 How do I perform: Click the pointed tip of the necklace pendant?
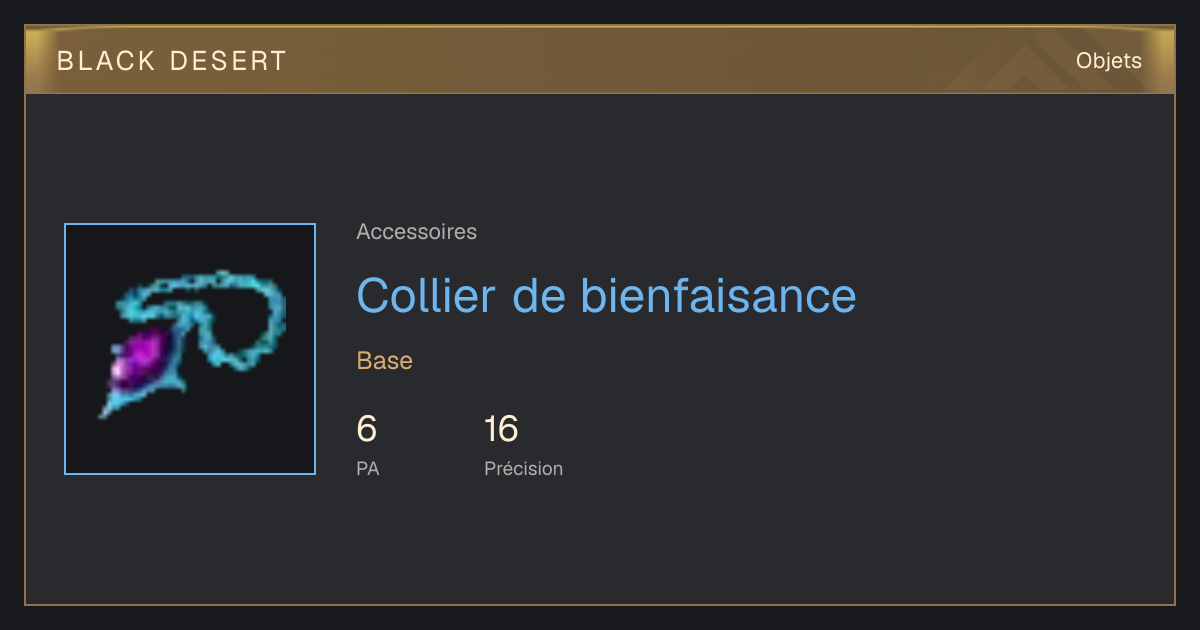[104, 412]
